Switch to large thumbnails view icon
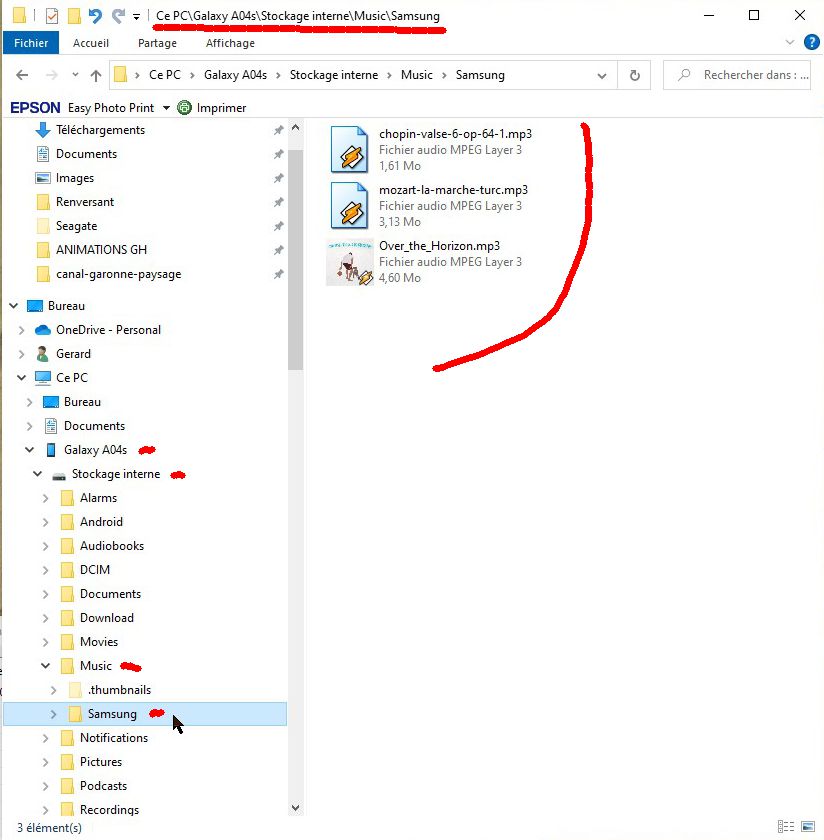Image resolution: width=824 pixels, height=840 pixels. pos(808,827)
